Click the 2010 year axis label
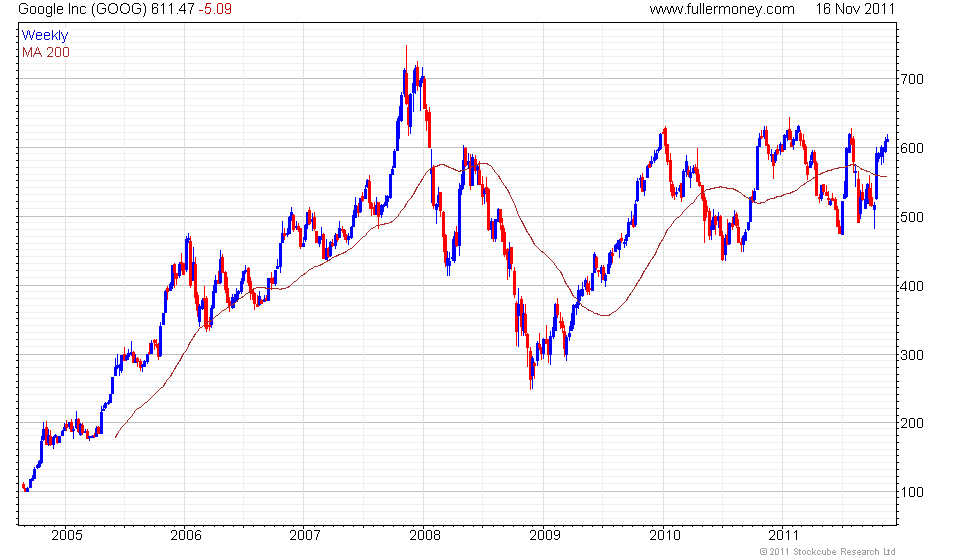980x560 pixels. [x=665, y=535]
